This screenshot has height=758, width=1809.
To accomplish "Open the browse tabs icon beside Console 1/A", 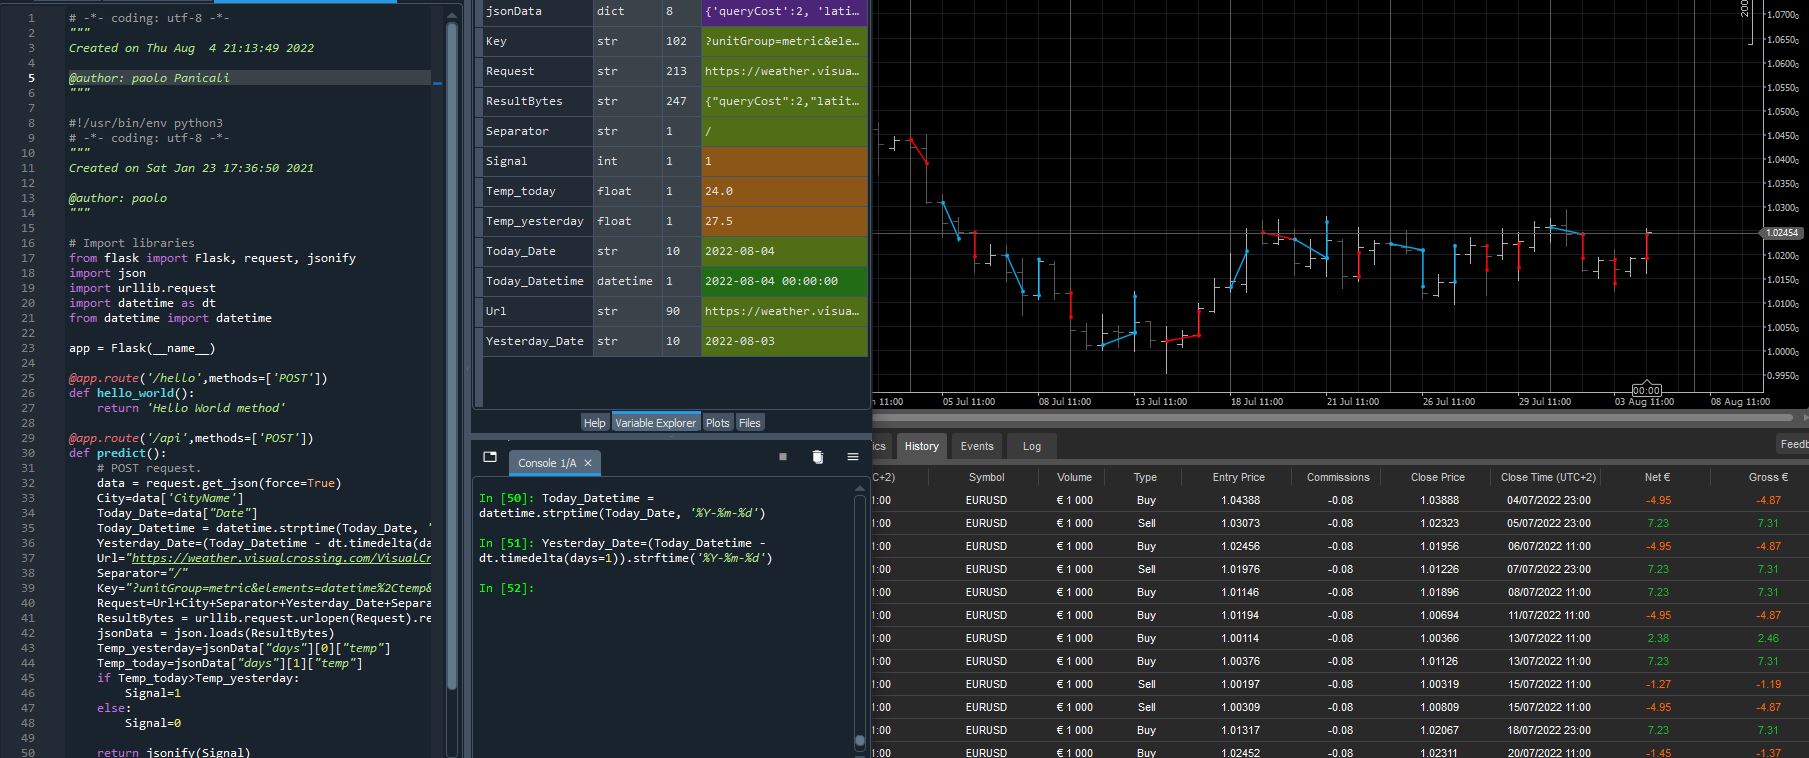I will (490, 457).
